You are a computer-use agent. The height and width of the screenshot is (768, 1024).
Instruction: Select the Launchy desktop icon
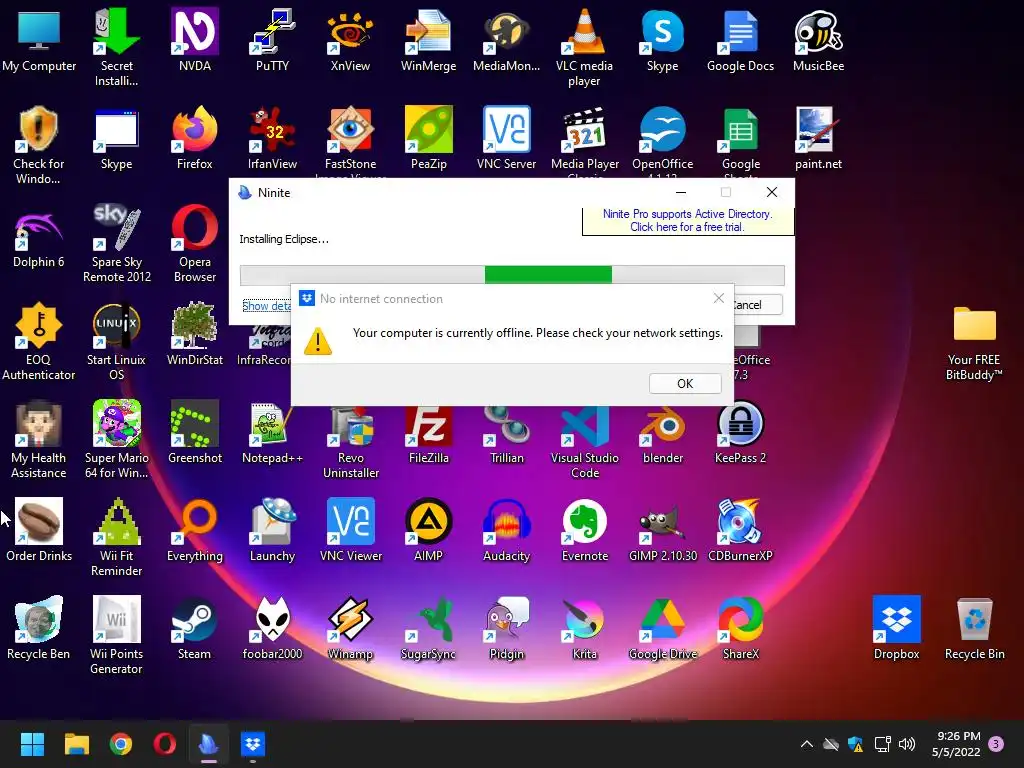click(272, 530)
